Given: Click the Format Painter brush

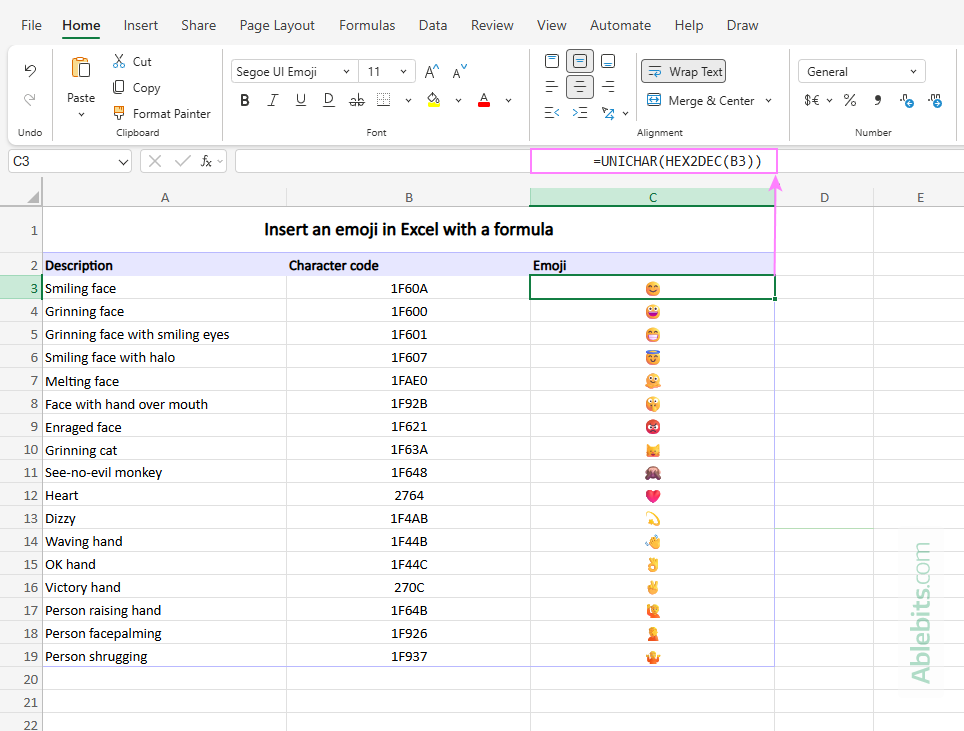Looking at the screenshot, I should (x=119, y=113).
